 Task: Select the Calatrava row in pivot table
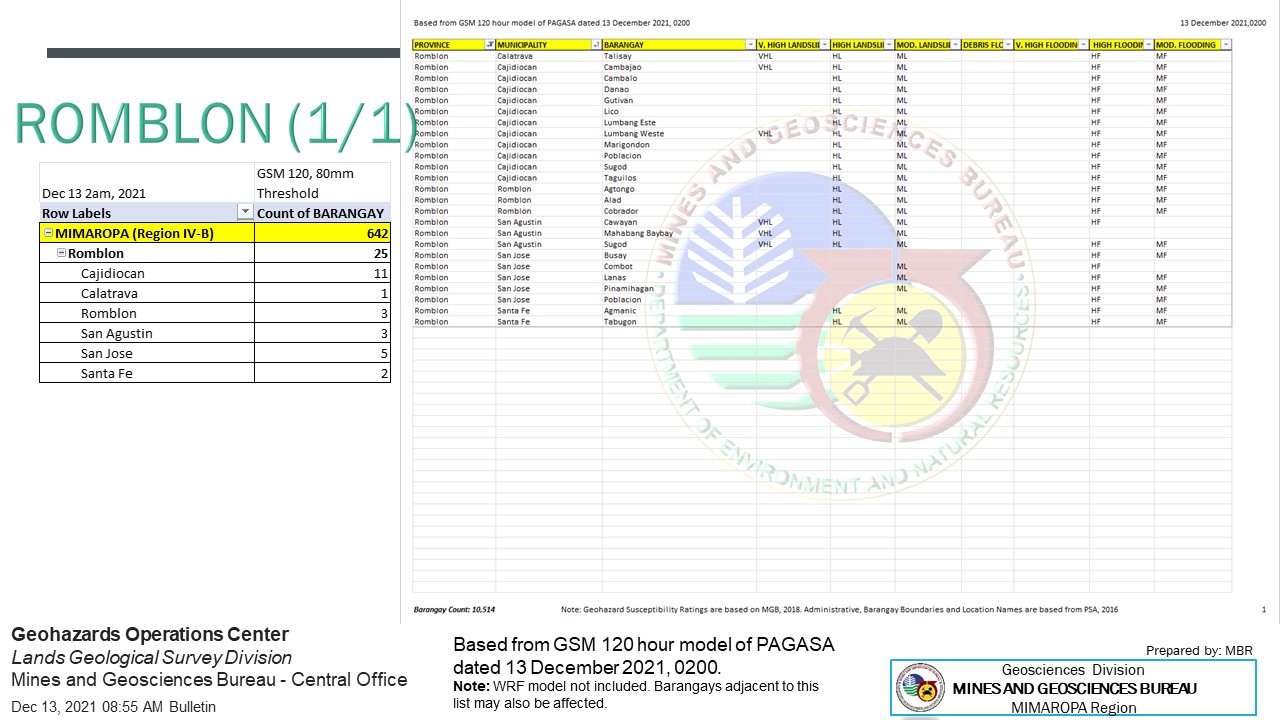pos(215,293)
